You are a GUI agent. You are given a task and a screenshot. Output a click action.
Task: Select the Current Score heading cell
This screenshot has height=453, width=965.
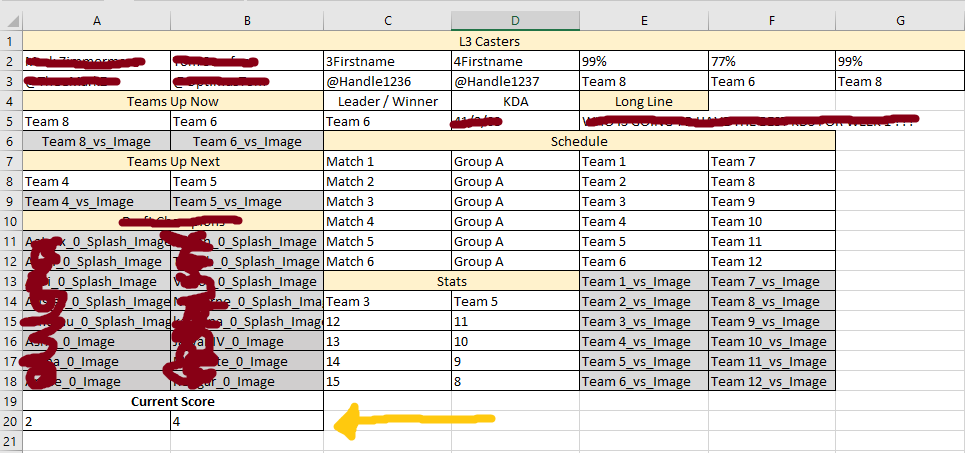(173, 401)
